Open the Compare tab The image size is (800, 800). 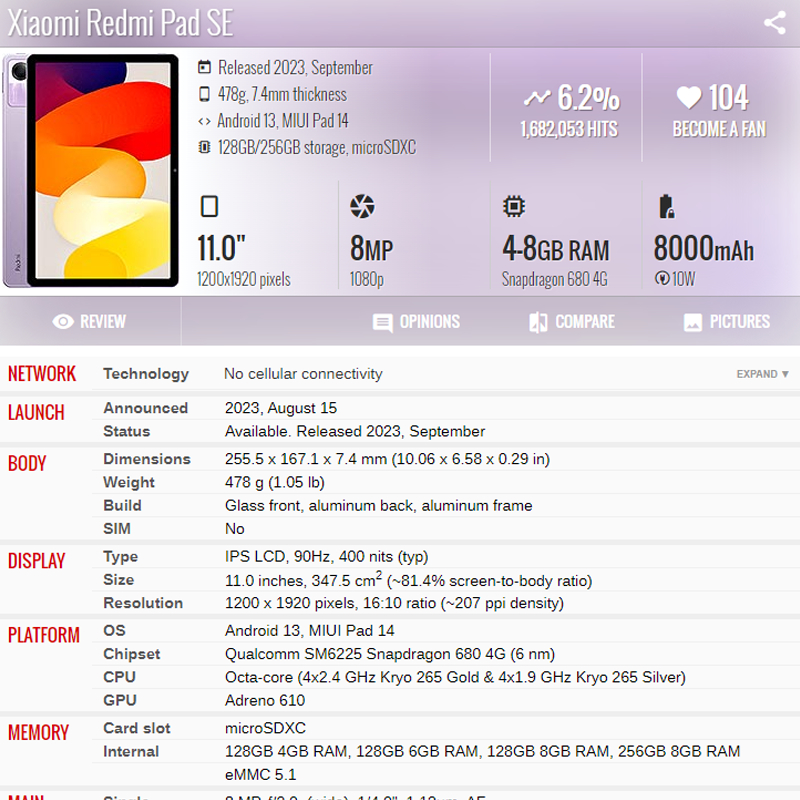[571, 322]
